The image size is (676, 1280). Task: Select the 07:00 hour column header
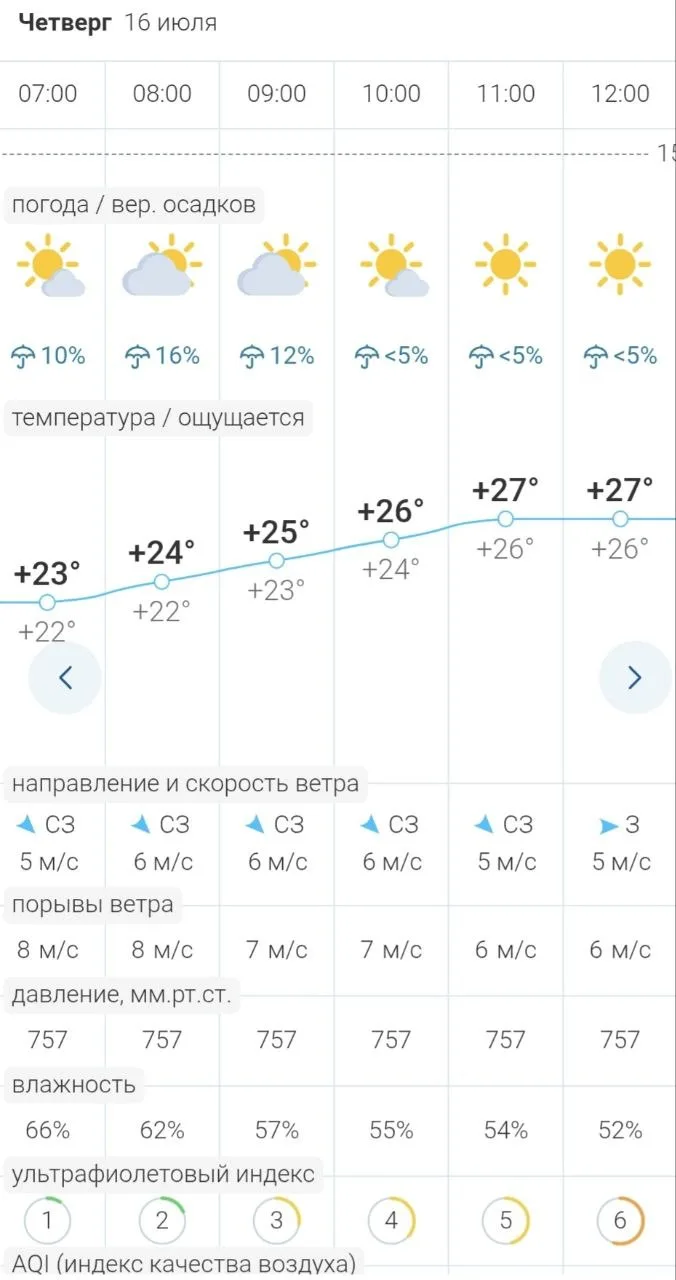click(48, 94)
